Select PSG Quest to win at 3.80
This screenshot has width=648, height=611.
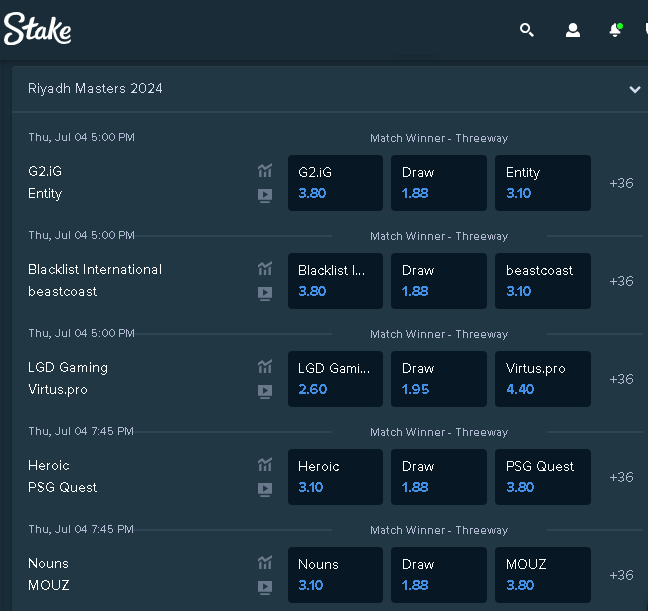(543, 477)
